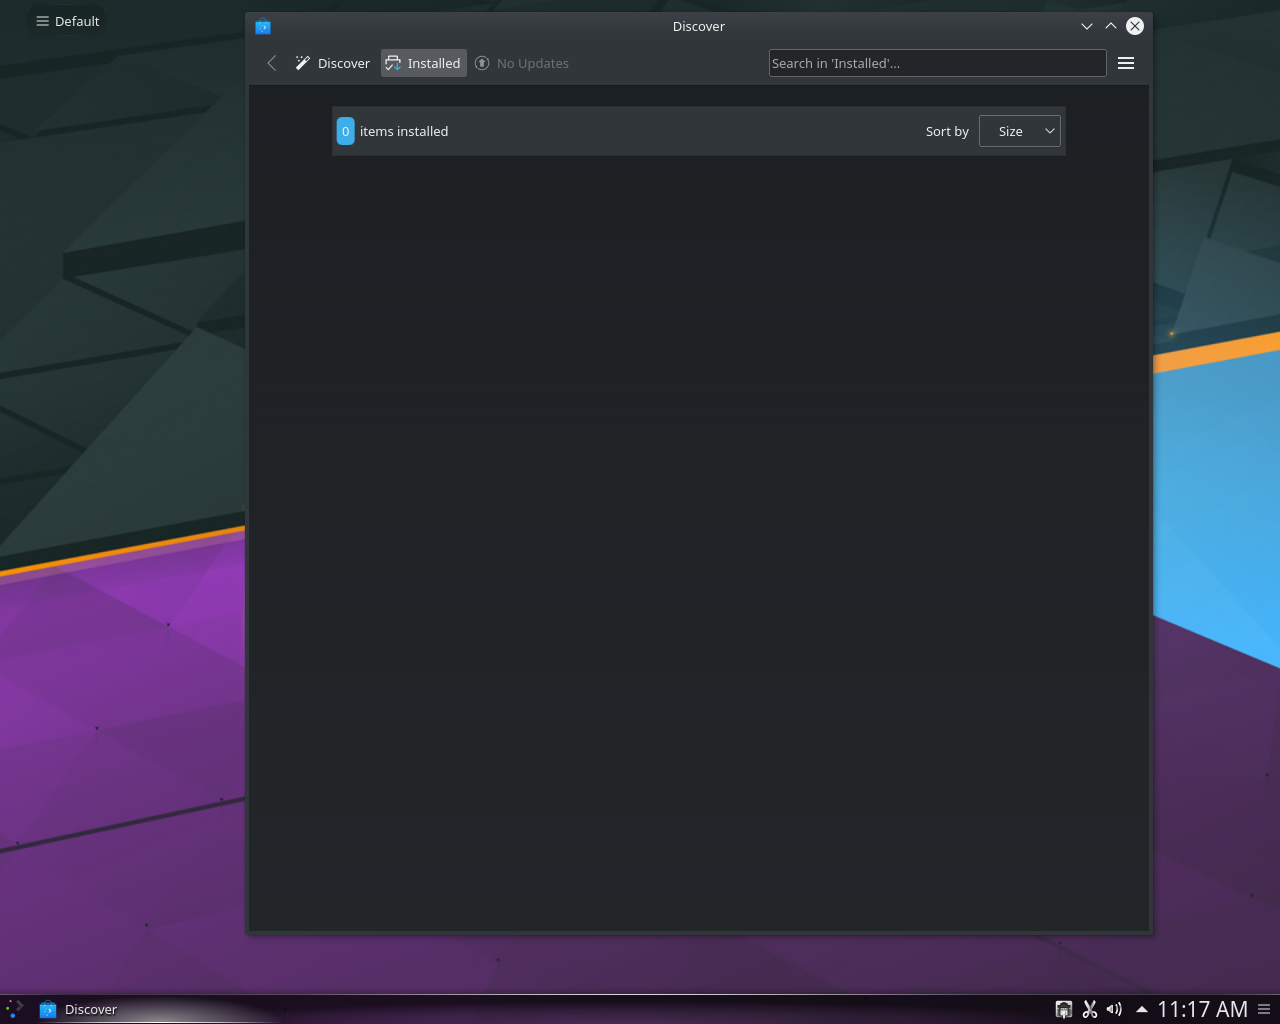Click the Discover app icon in title bar
This screenshot has width=1280, height=1024.
tap(263, 26)
